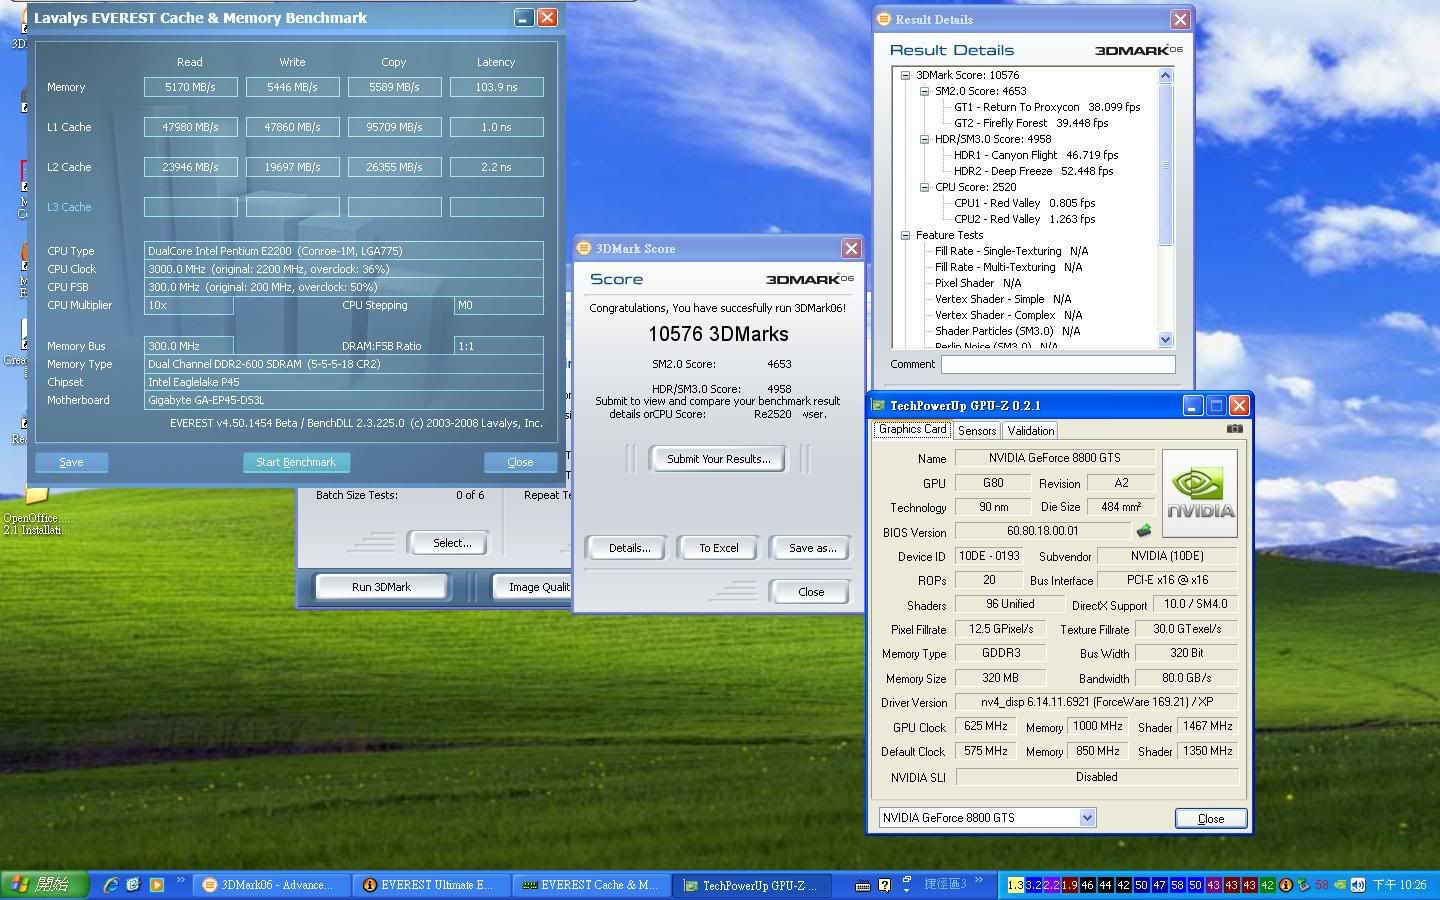Open Details in 3DMark Score window
Screen dimensions: 1440x900
[x=630, y=548]
